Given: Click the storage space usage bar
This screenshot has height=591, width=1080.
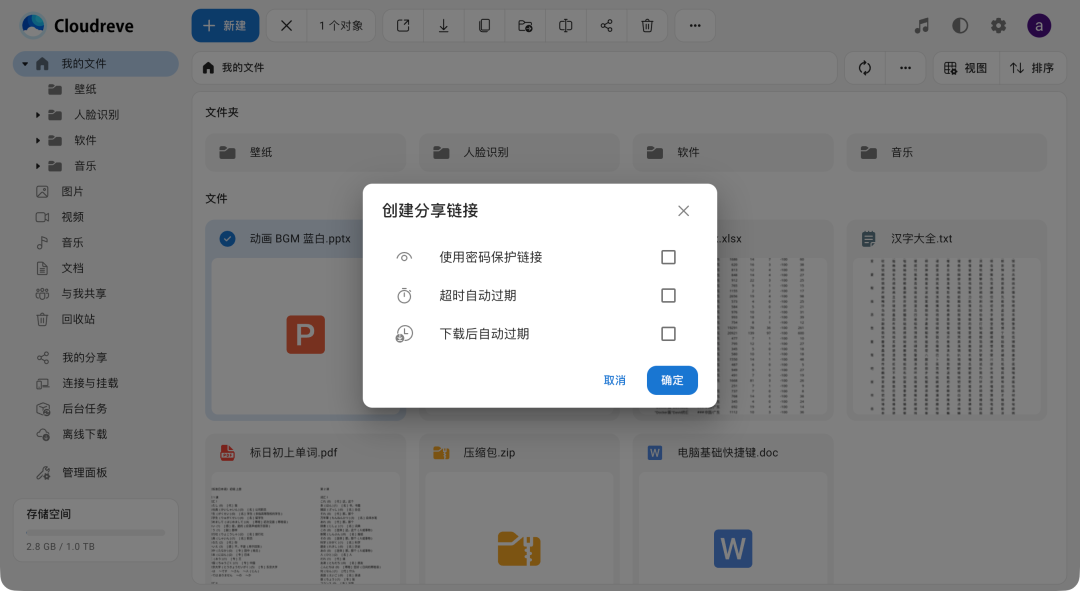Looking at the screenshot, I should click(96, 532).
